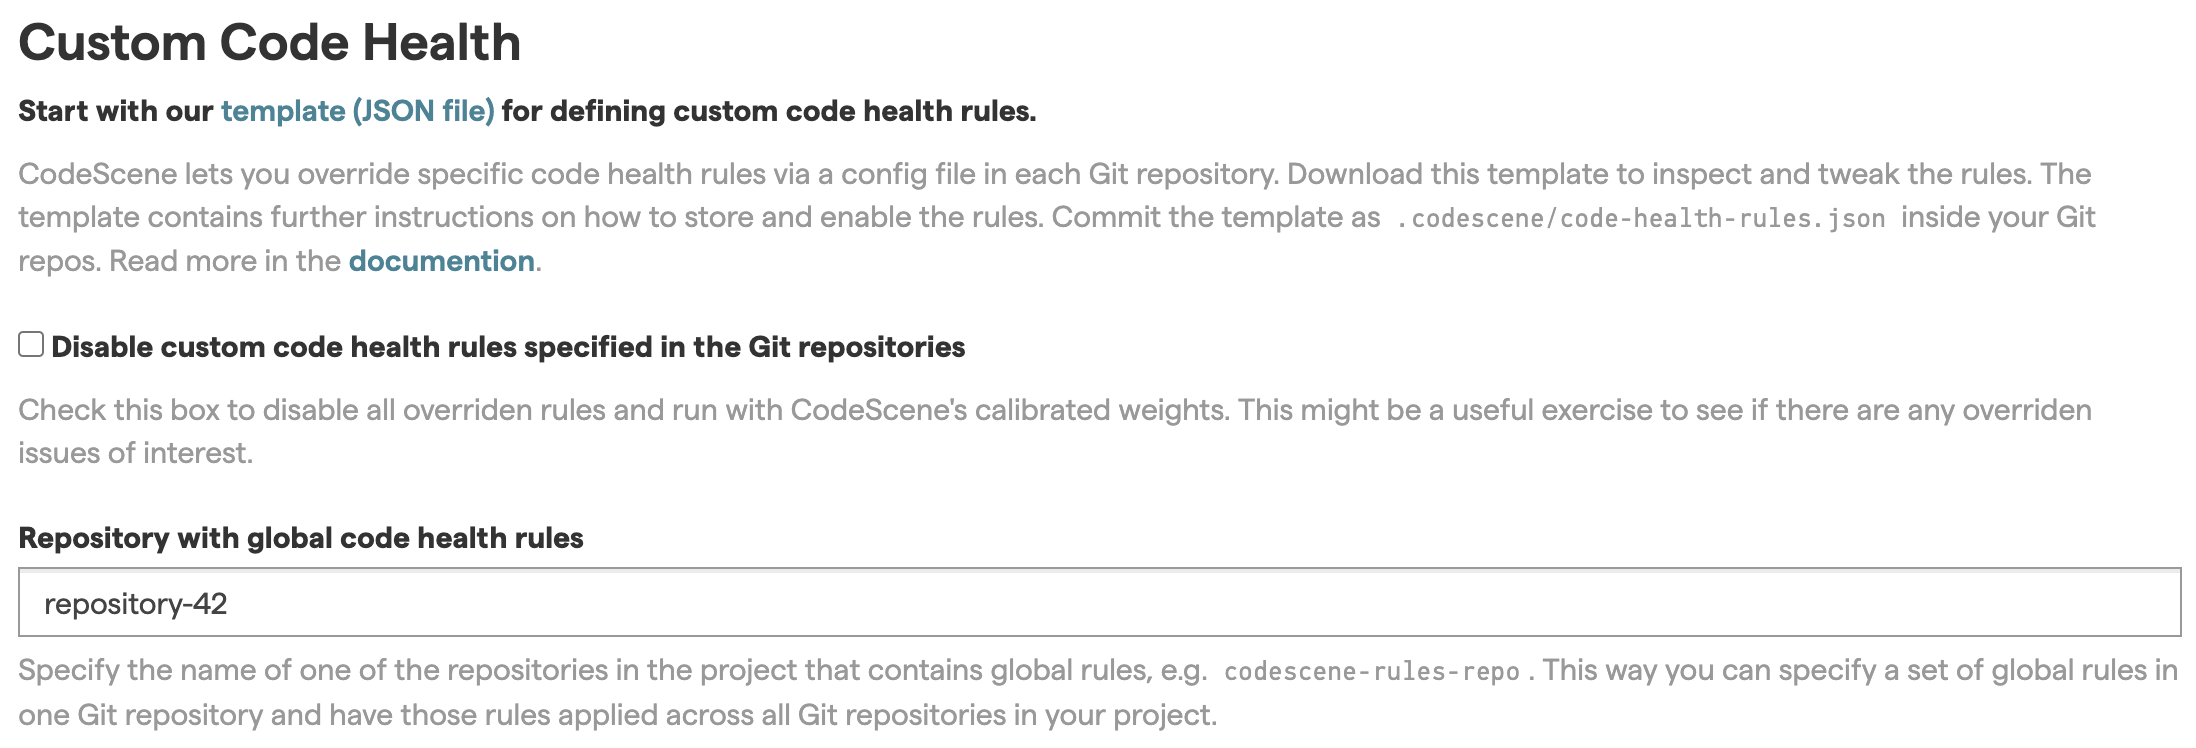This screenshot has width=2196, height=748.
Task: Visit the documentation page link
Action: [x=440, y=261]
